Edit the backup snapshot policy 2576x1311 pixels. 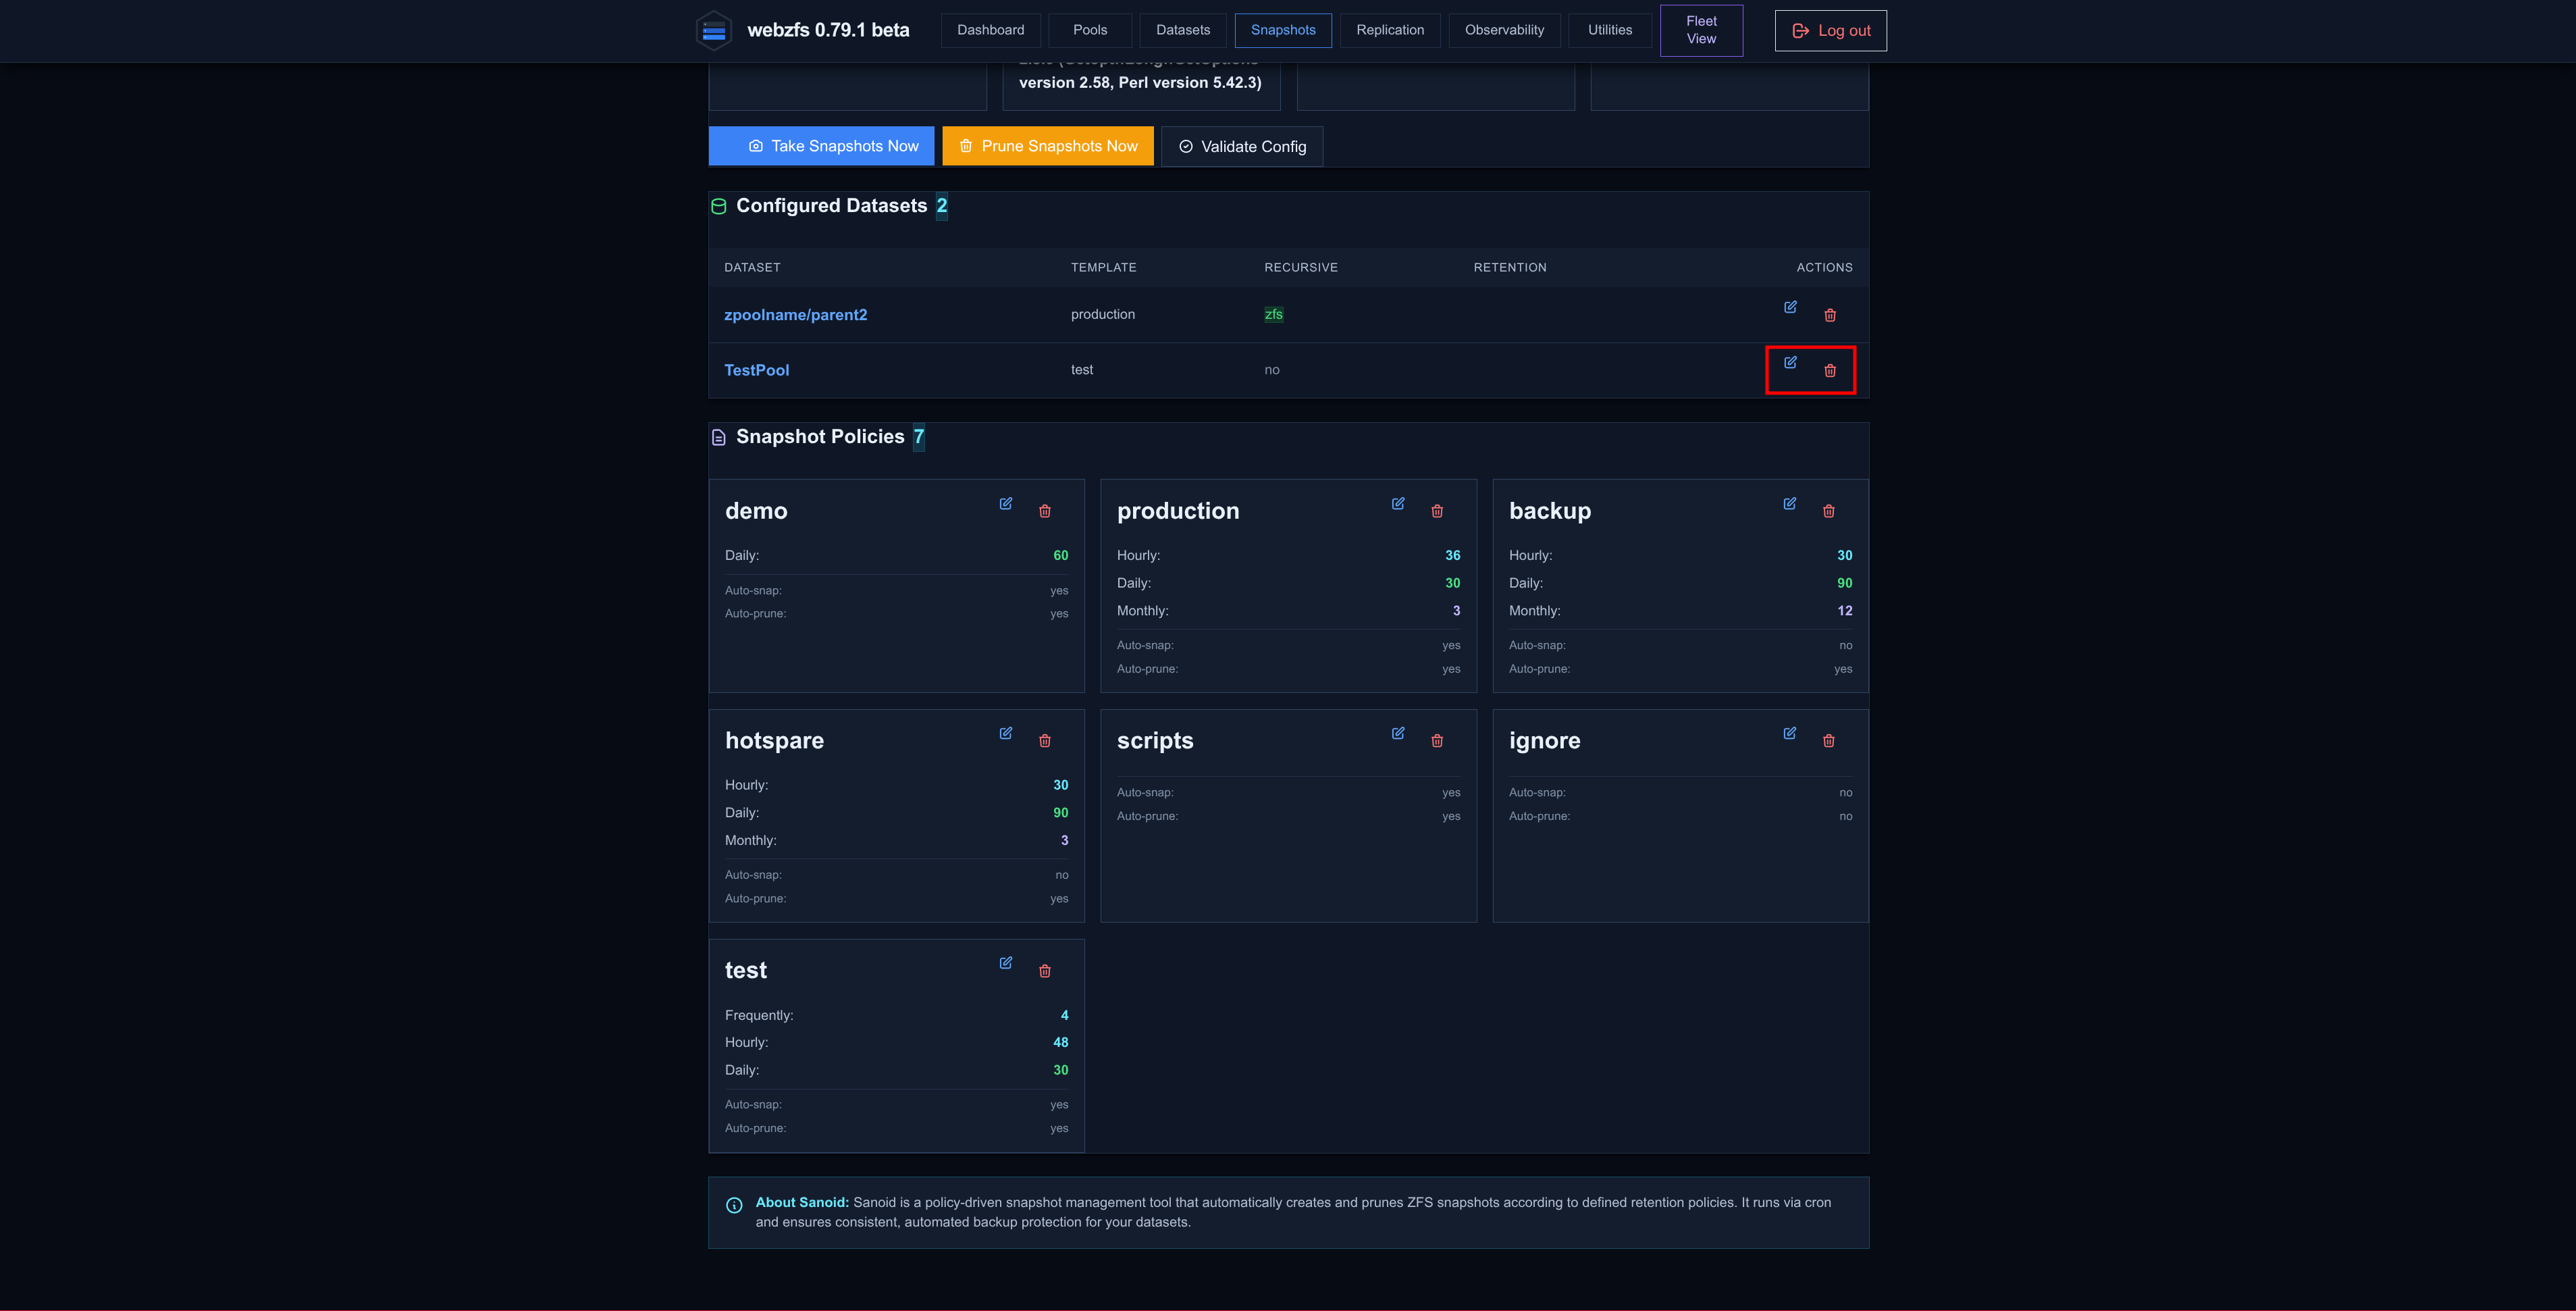pos(1790,504)
